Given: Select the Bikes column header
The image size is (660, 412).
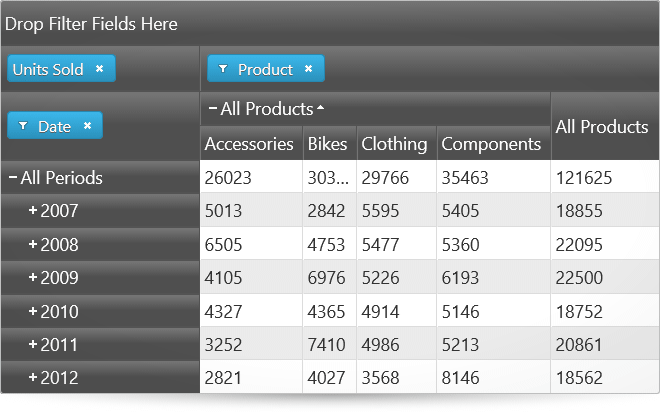Looking at the screenshot, I should (327, 144).
